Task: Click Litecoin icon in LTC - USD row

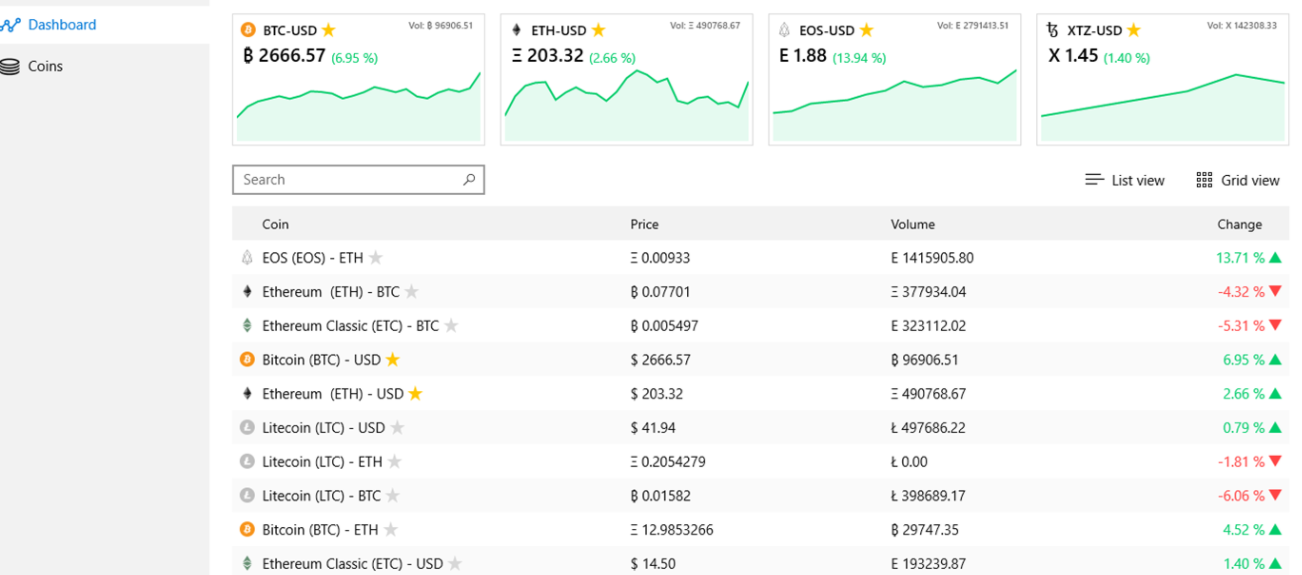Action: tap(248, 428)
